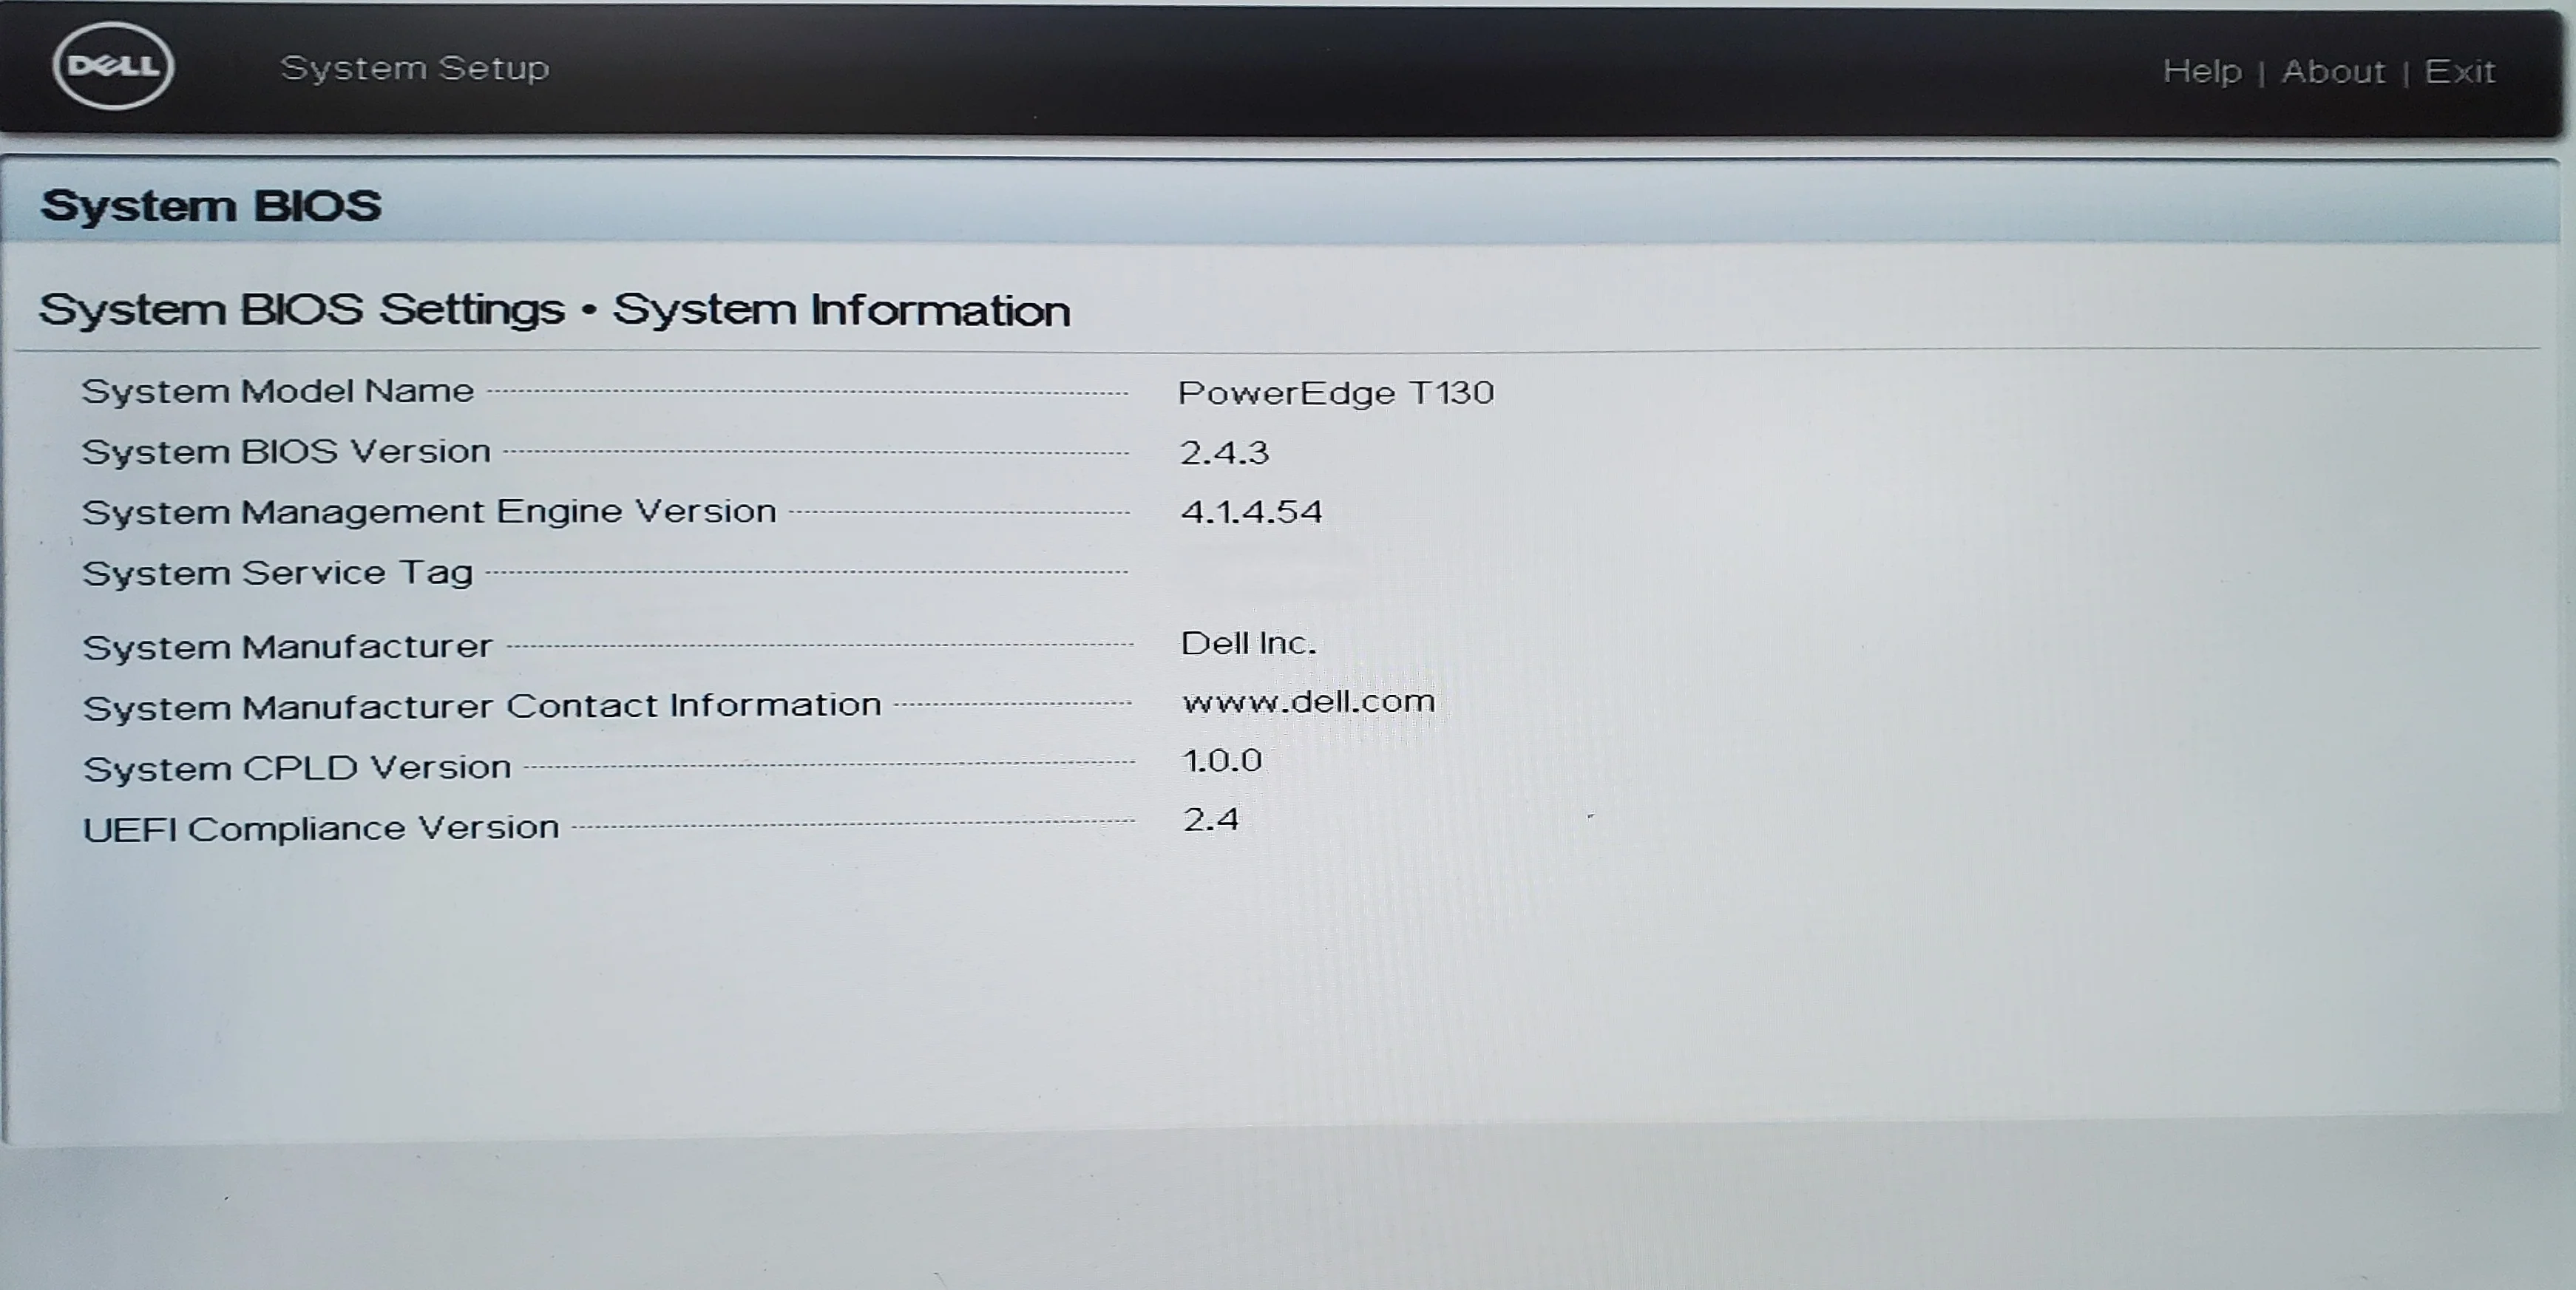The height and width of the screenshot is (1290, 2576).
Task: Select the System Manufacturer label
Action: pos(288,647)
